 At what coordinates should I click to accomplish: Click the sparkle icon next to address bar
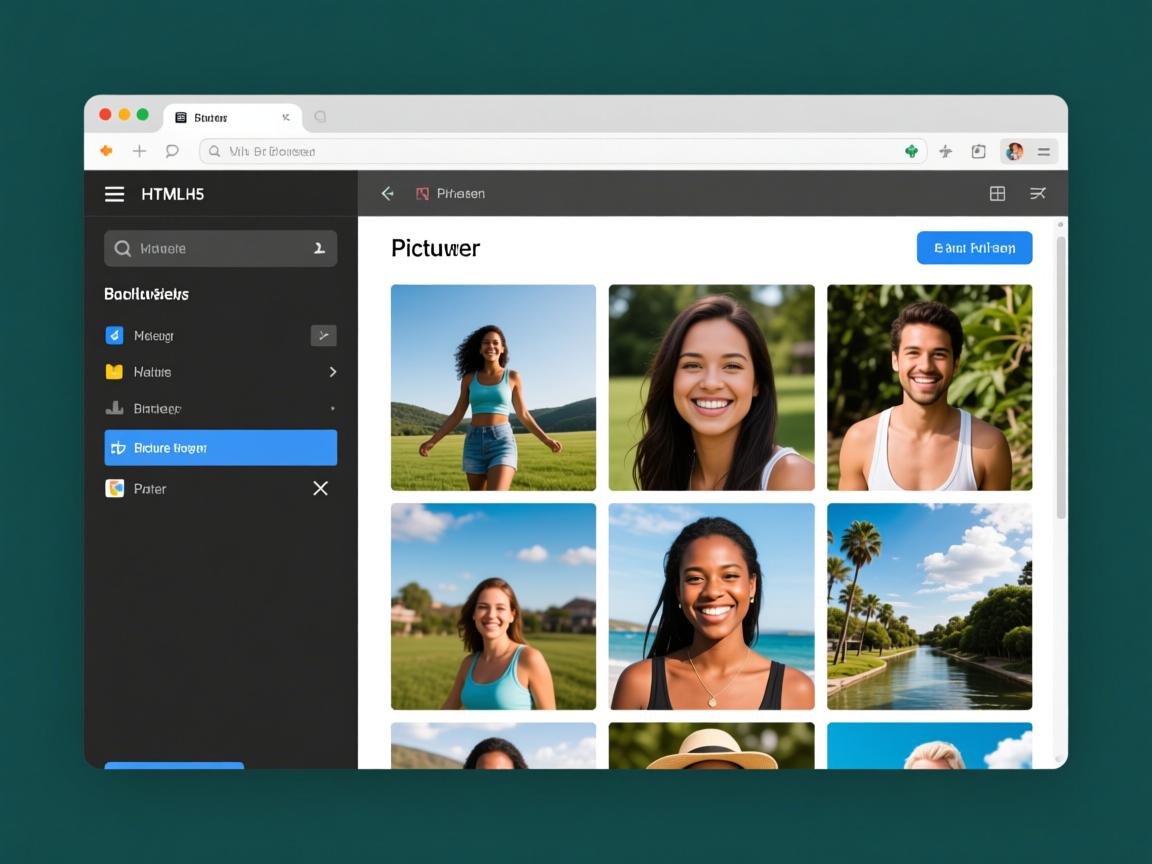click(x=946, y=151)
